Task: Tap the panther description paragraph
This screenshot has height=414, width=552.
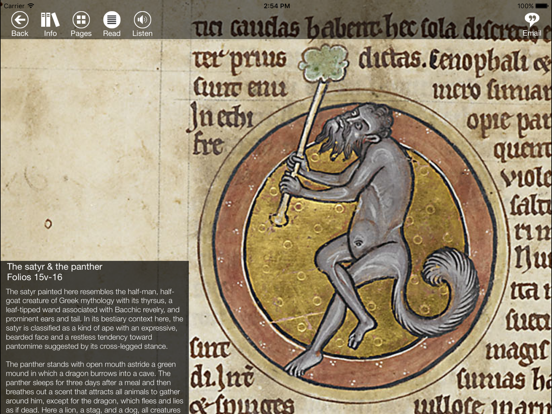Action: 94,387
